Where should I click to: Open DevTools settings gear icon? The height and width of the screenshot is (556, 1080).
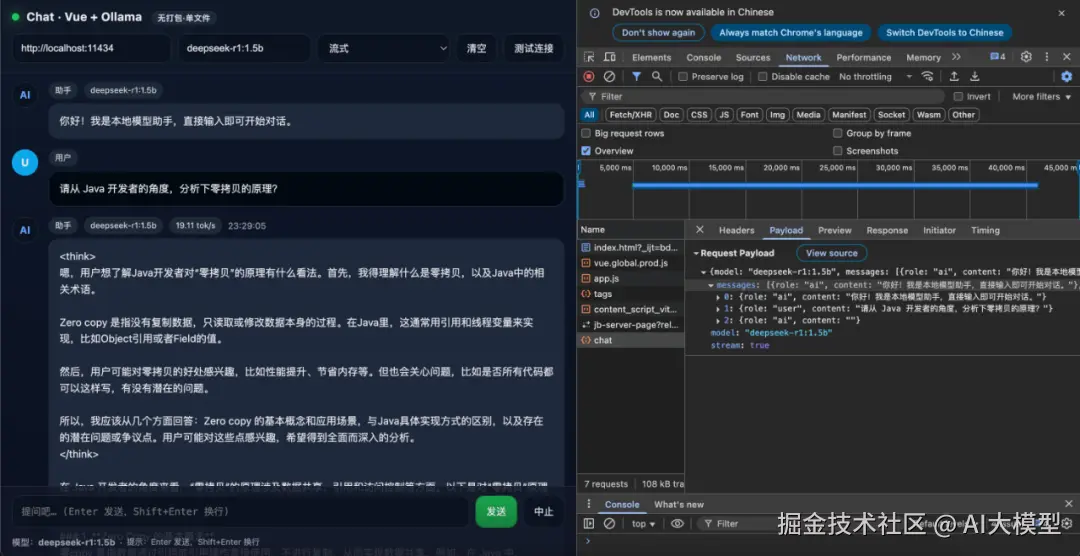[1026, 57]
